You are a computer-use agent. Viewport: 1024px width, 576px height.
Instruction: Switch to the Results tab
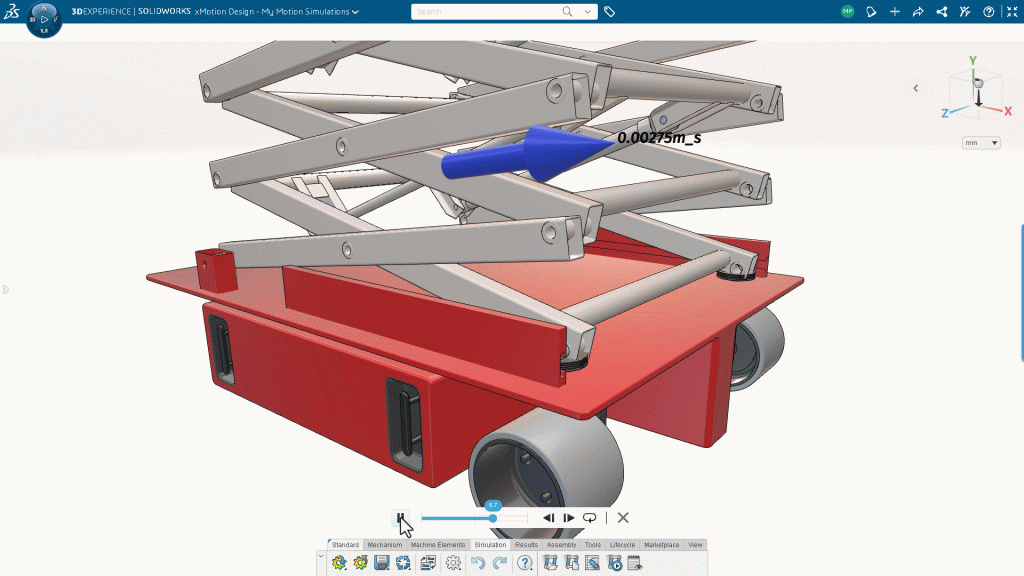pos(526,545)
